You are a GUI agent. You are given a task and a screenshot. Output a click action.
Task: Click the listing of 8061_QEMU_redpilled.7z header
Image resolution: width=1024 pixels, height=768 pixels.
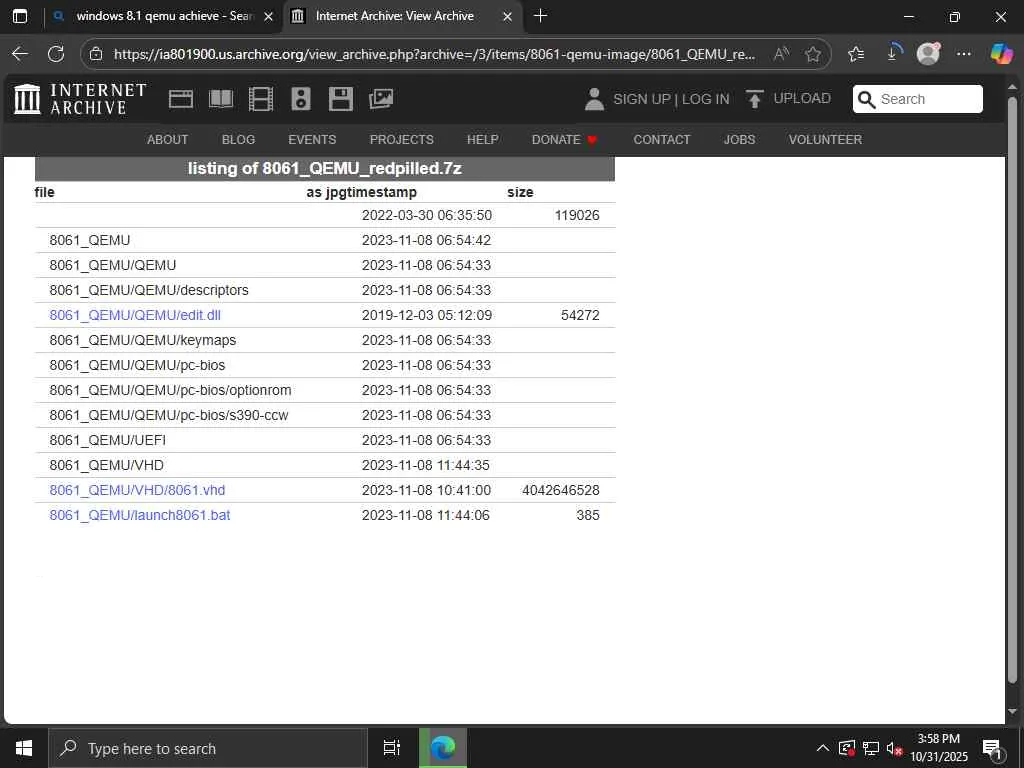(325, 168)
